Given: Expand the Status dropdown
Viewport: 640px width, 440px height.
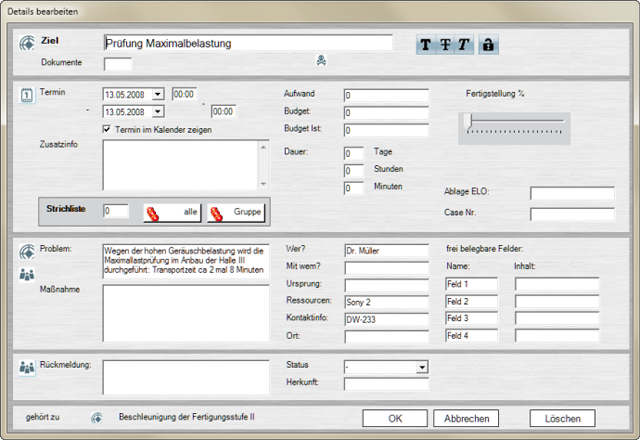Looking at the screenshot, I should [422, 367].
